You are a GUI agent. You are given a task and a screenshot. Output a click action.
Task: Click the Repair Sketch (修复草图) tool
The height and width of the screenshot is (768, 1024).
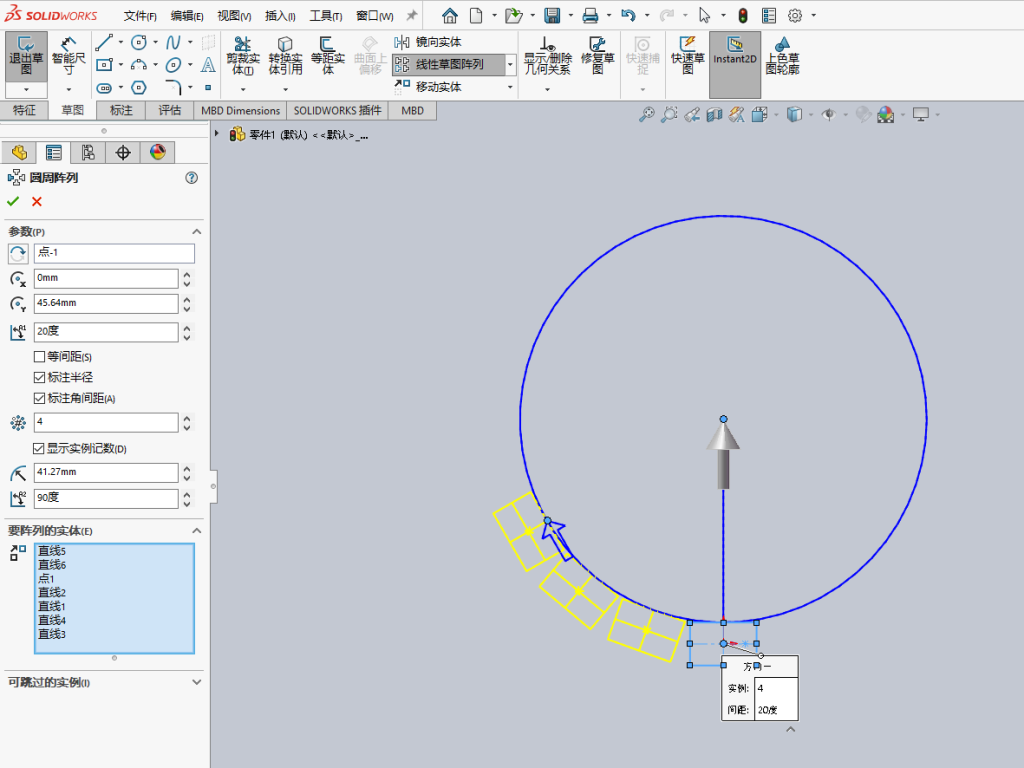point(598,56)
